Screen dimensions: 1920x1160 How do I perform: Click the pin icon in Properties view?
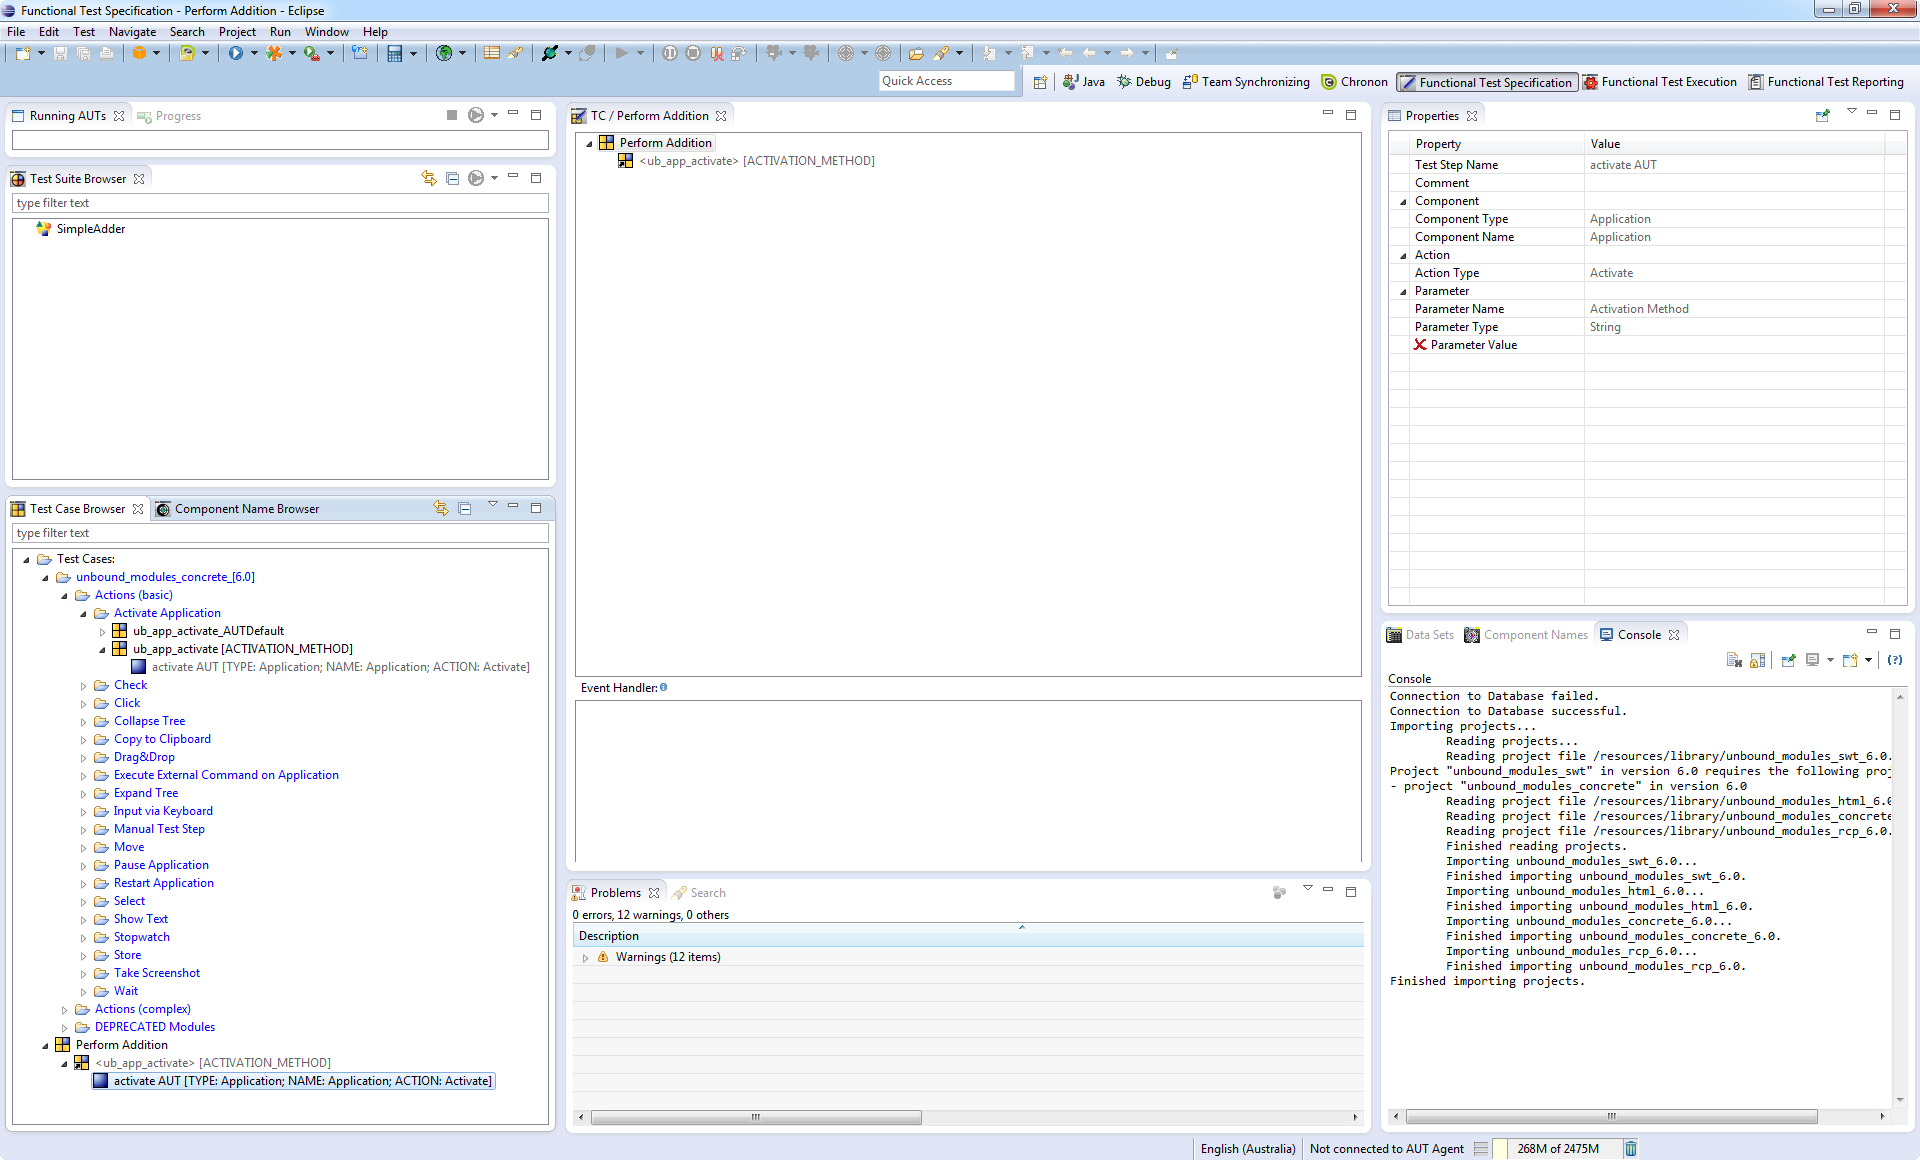coord(1823,116)
